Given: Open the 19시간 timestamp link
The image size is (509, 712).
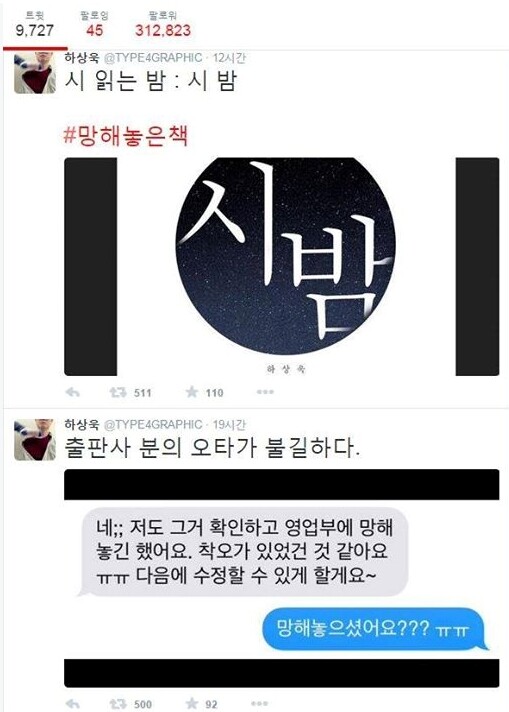Looking at the screenshot, I should [229, 425].
